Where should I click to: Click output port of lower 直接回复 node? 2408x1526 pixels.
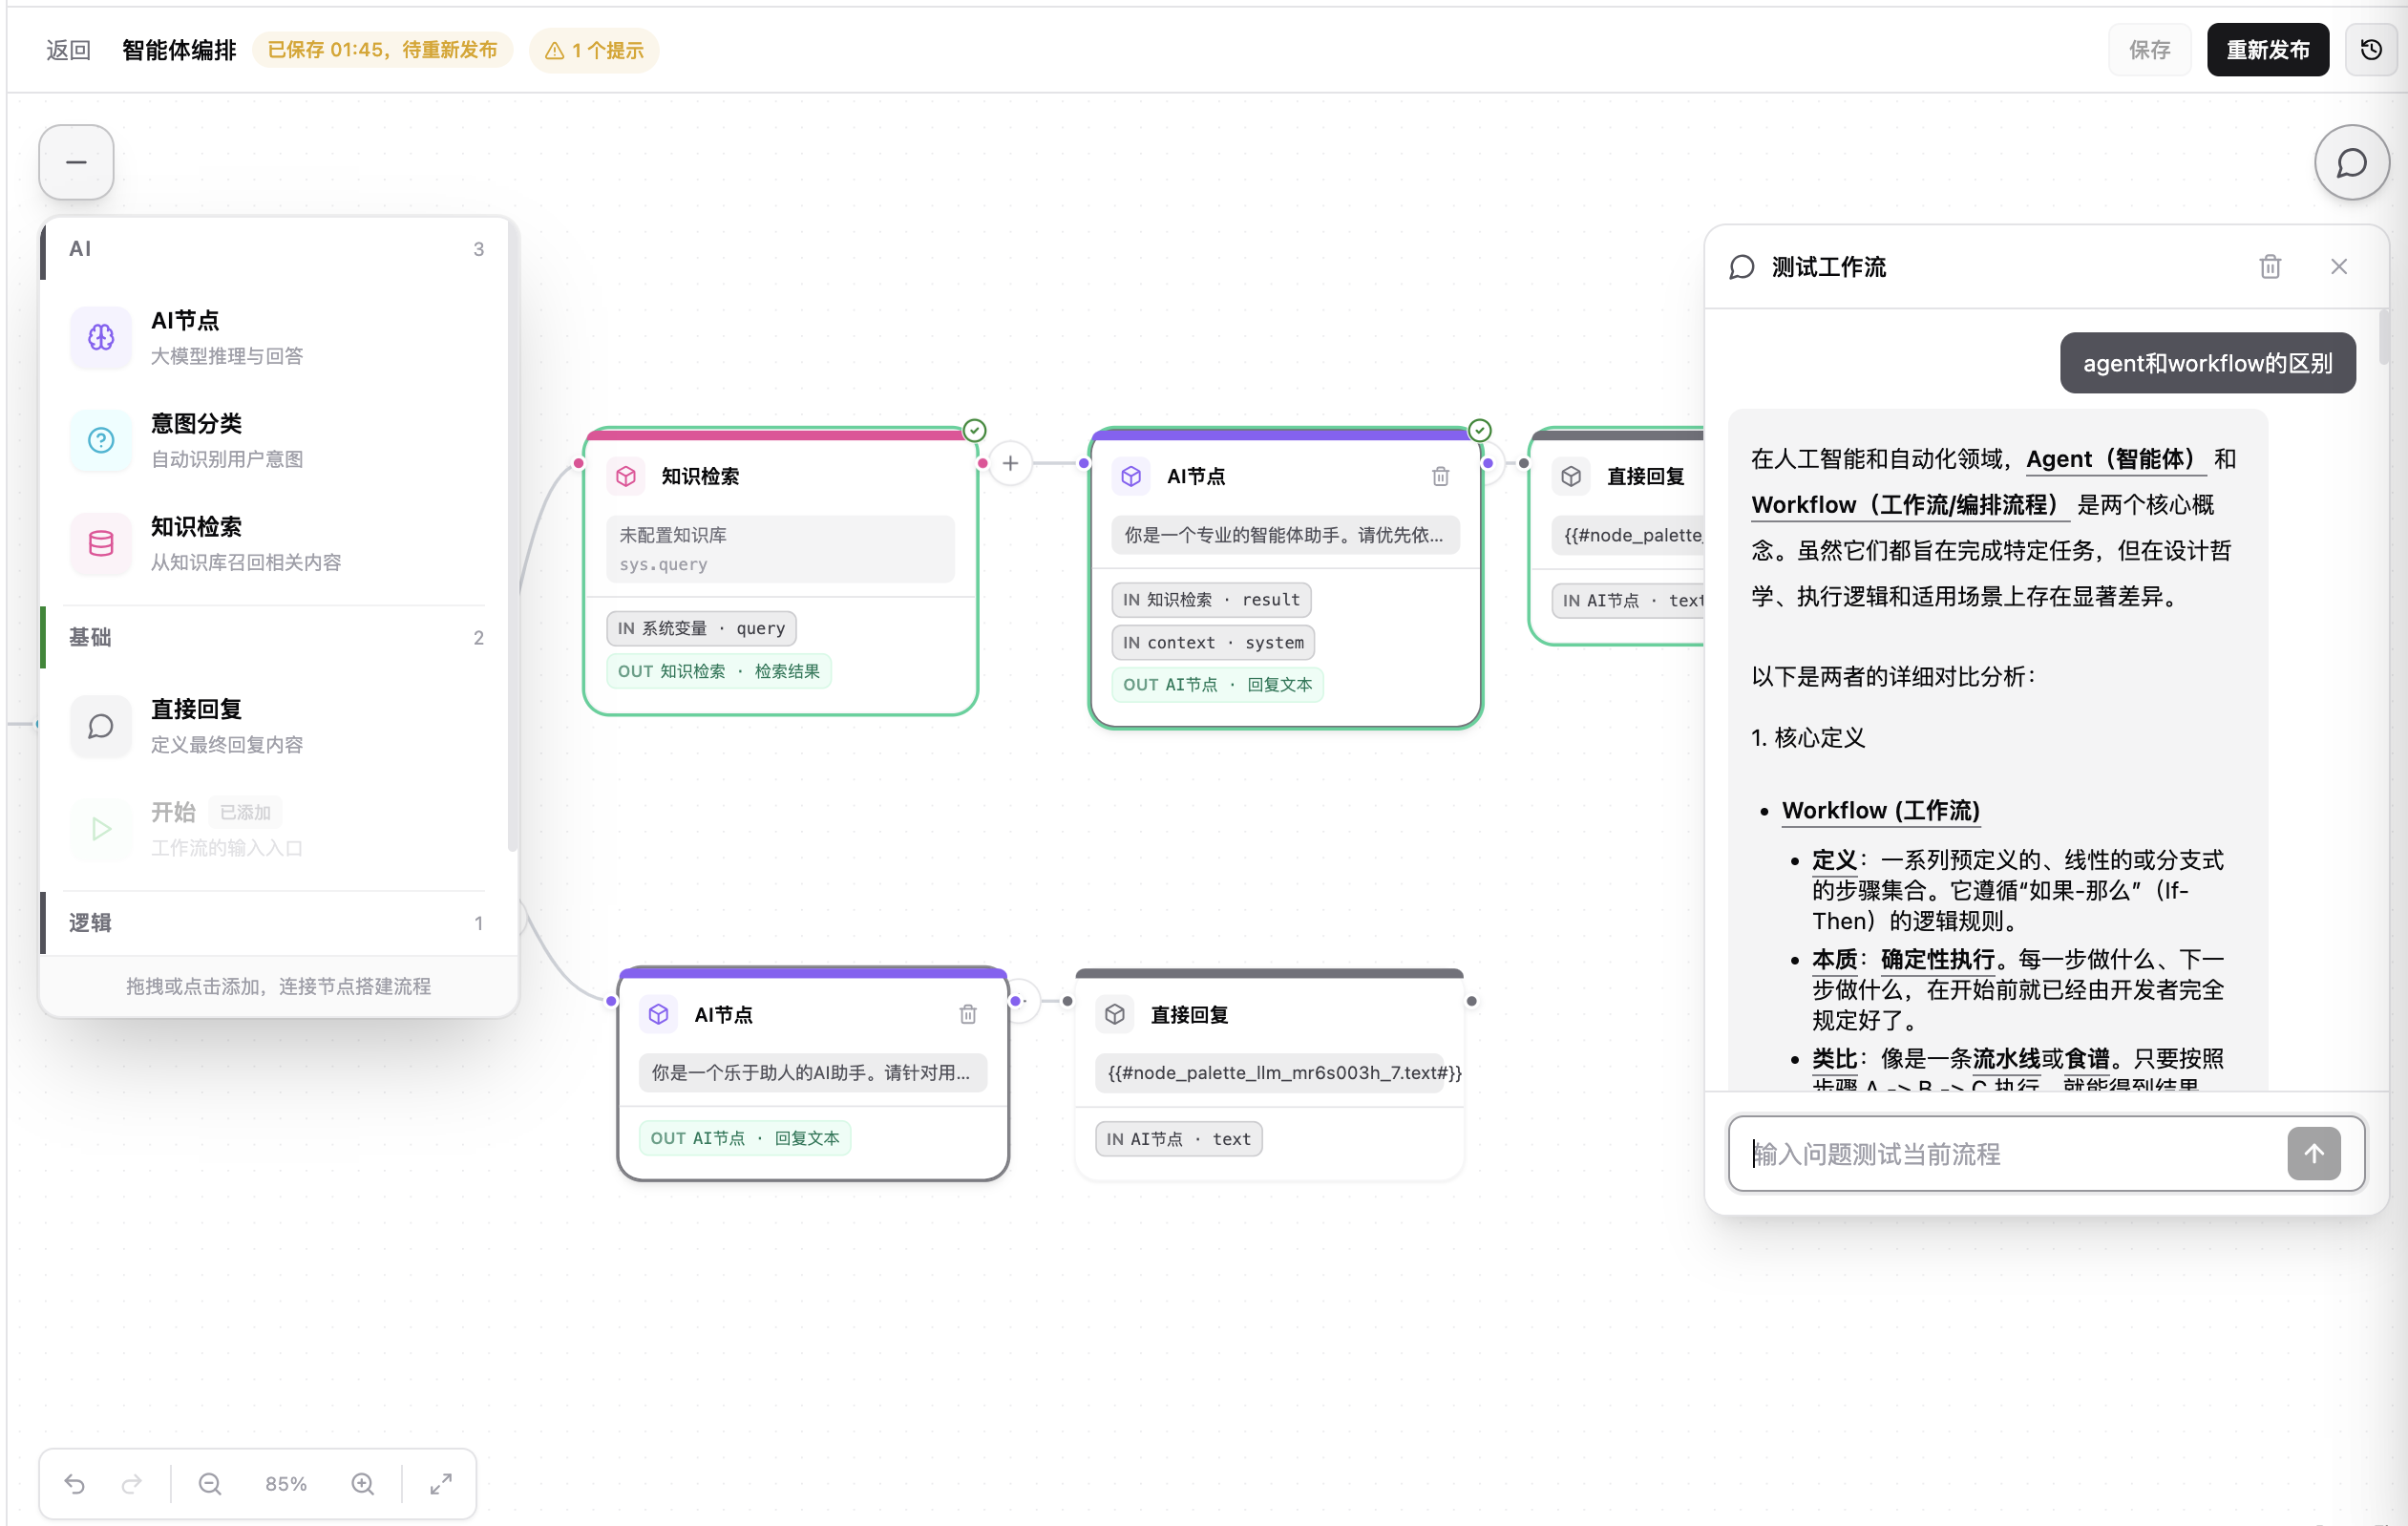click(1471, 1001)
